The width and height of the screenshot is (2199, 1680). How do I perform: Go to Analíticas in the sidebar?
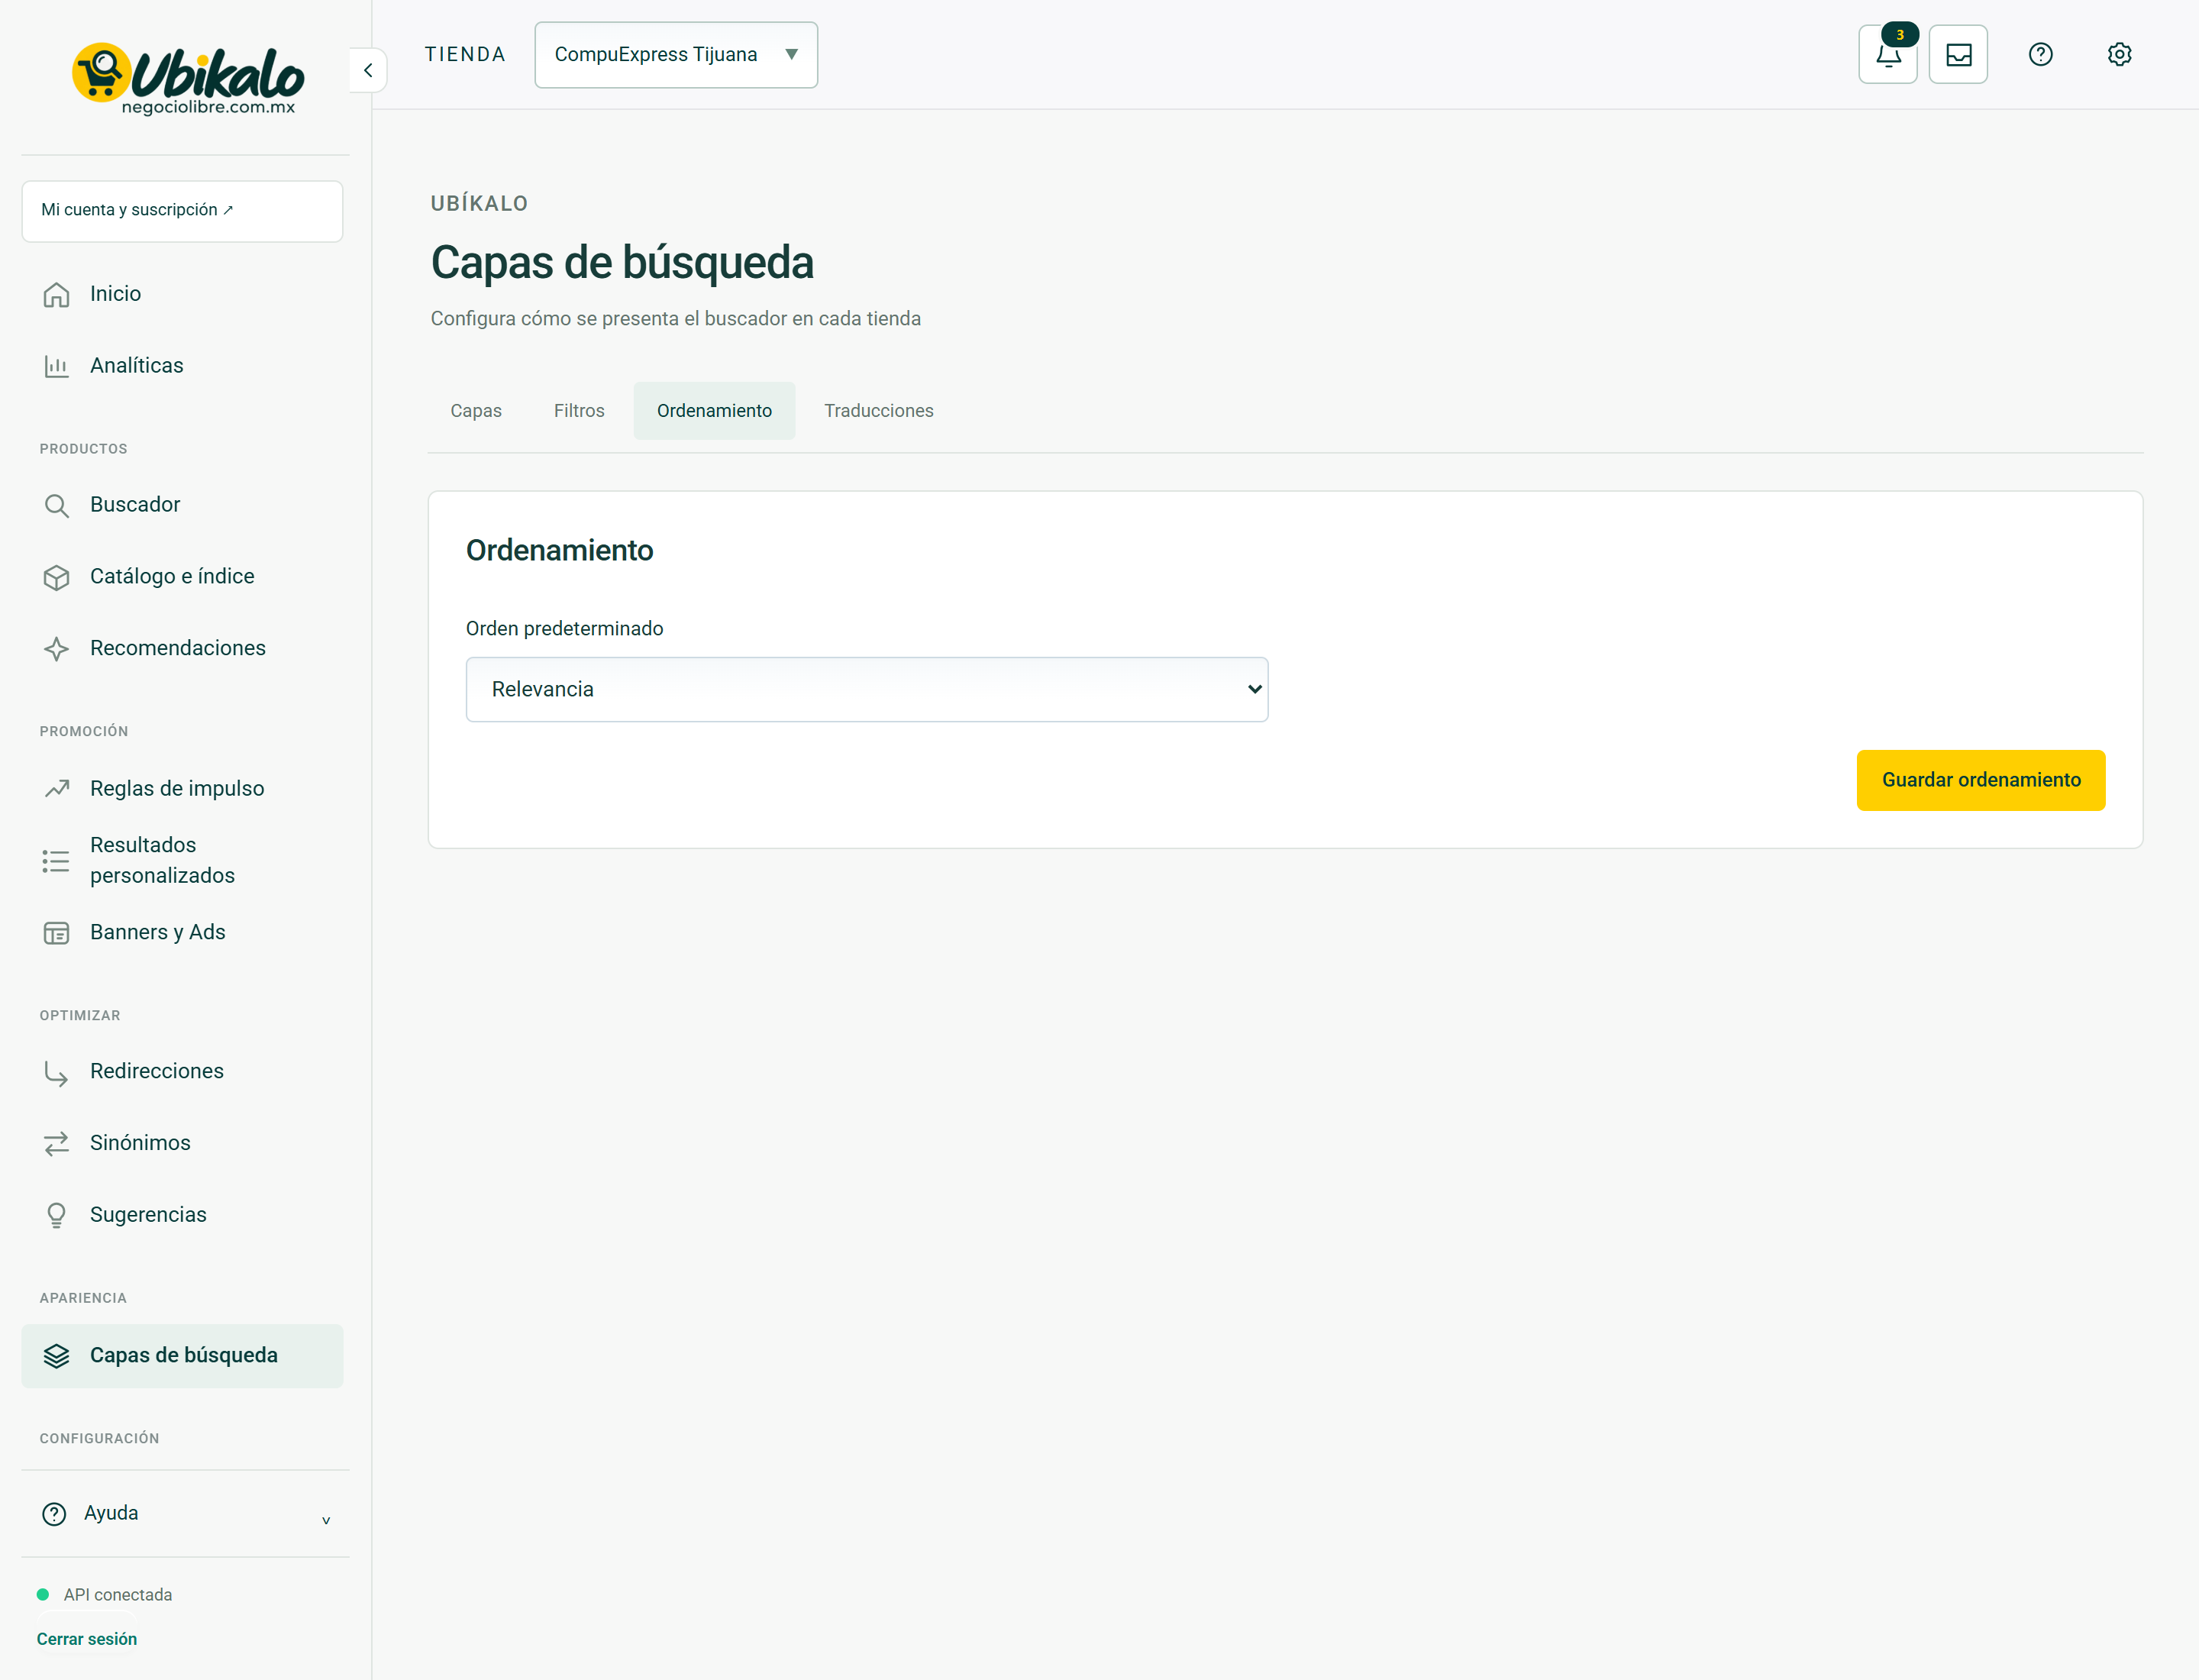(x=182, y=366)
